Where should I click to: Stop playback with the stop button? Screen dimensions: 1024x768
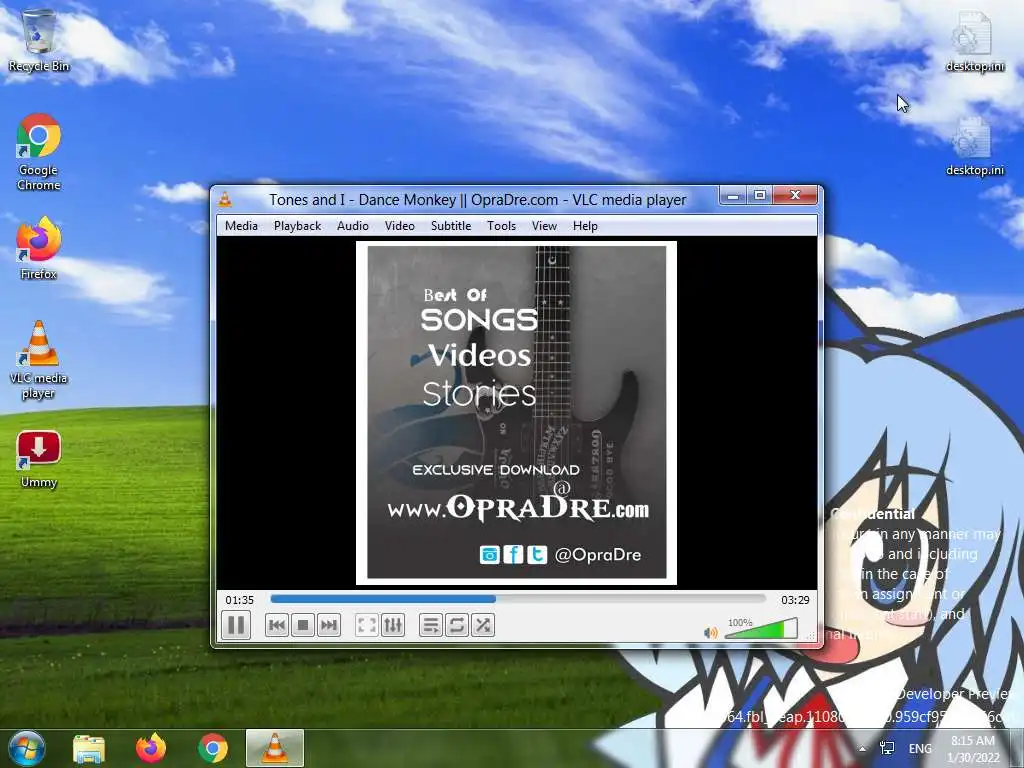pos(302,625)
